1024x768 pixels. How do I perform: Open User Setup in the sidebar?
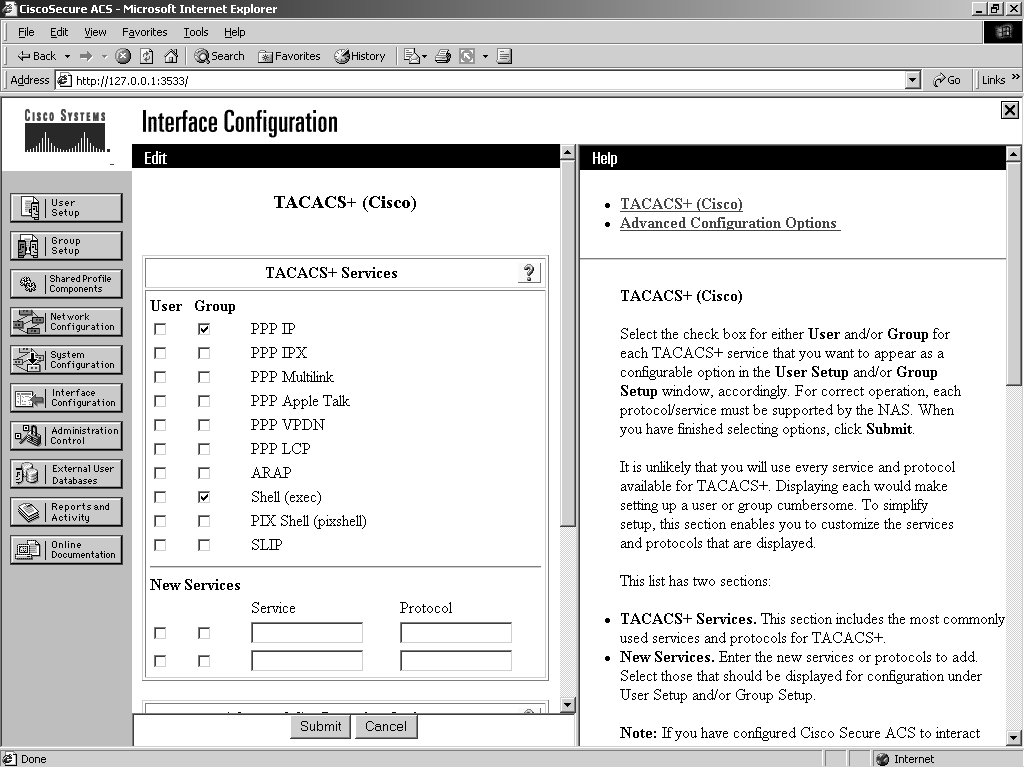[66, 208]
